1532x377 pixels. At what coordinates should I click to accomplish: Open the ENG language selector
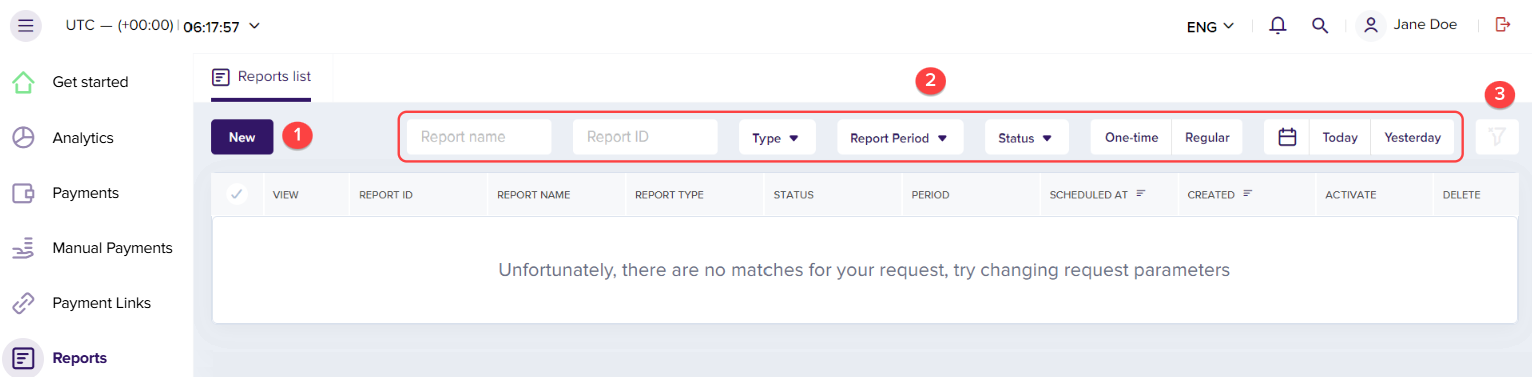[x=1210, y=27]
